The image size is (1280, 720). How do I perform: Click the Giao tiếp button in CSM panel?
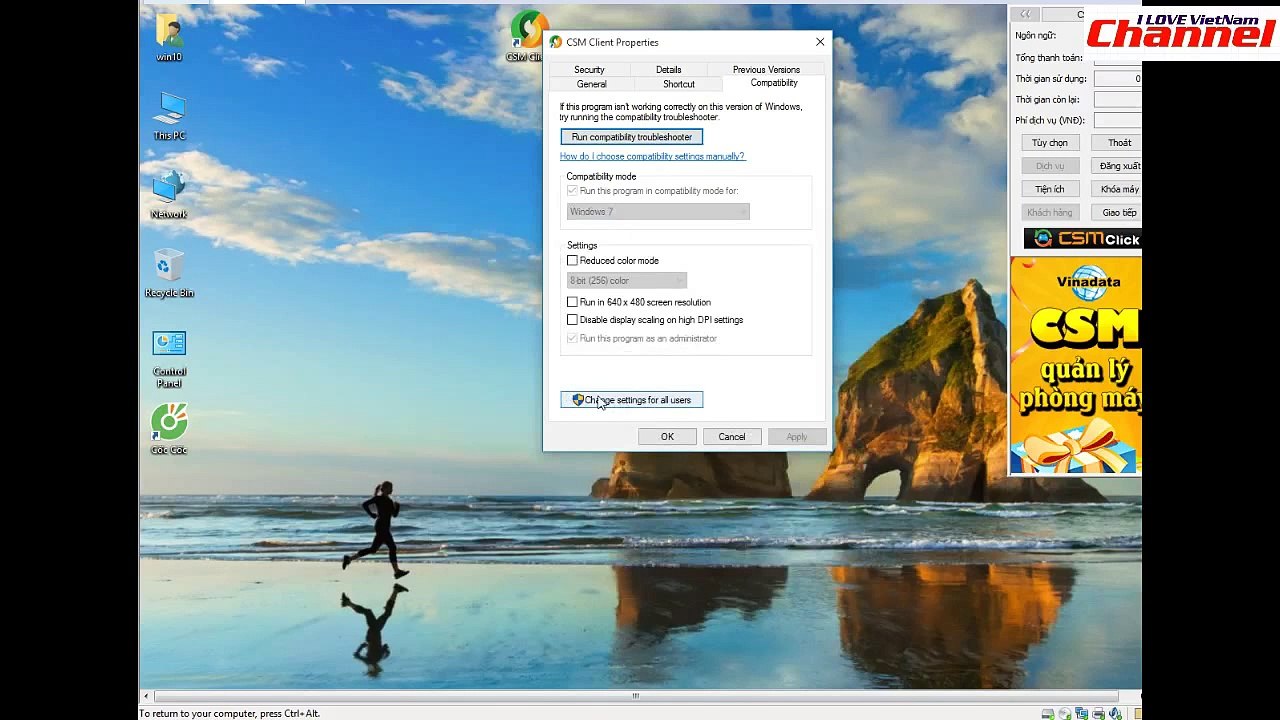[x=1116, y=212]
